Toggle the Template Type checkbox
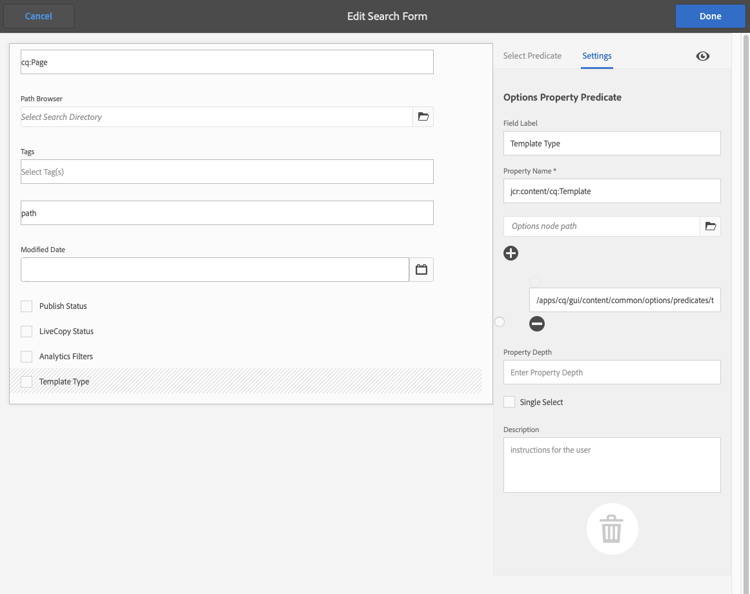The width and height of the screenshot is (750, 594). click(27, 381)
